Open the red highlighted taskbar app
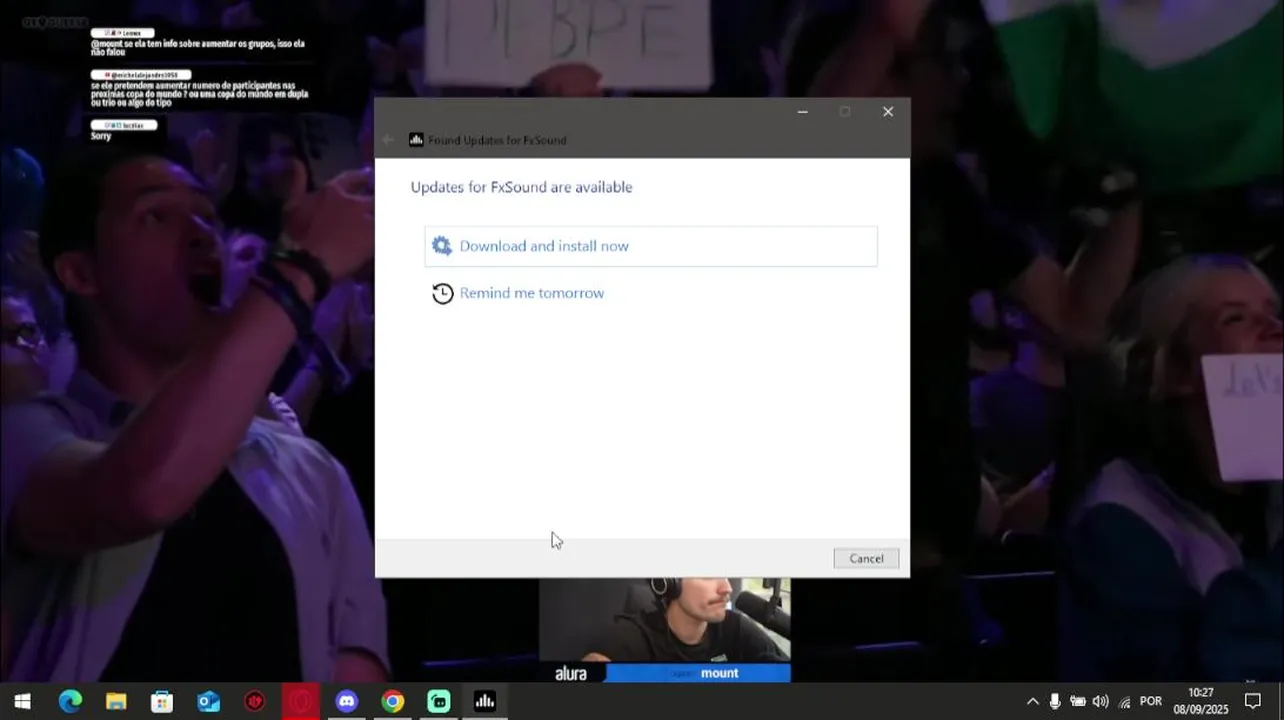 [x=300, y=701]
